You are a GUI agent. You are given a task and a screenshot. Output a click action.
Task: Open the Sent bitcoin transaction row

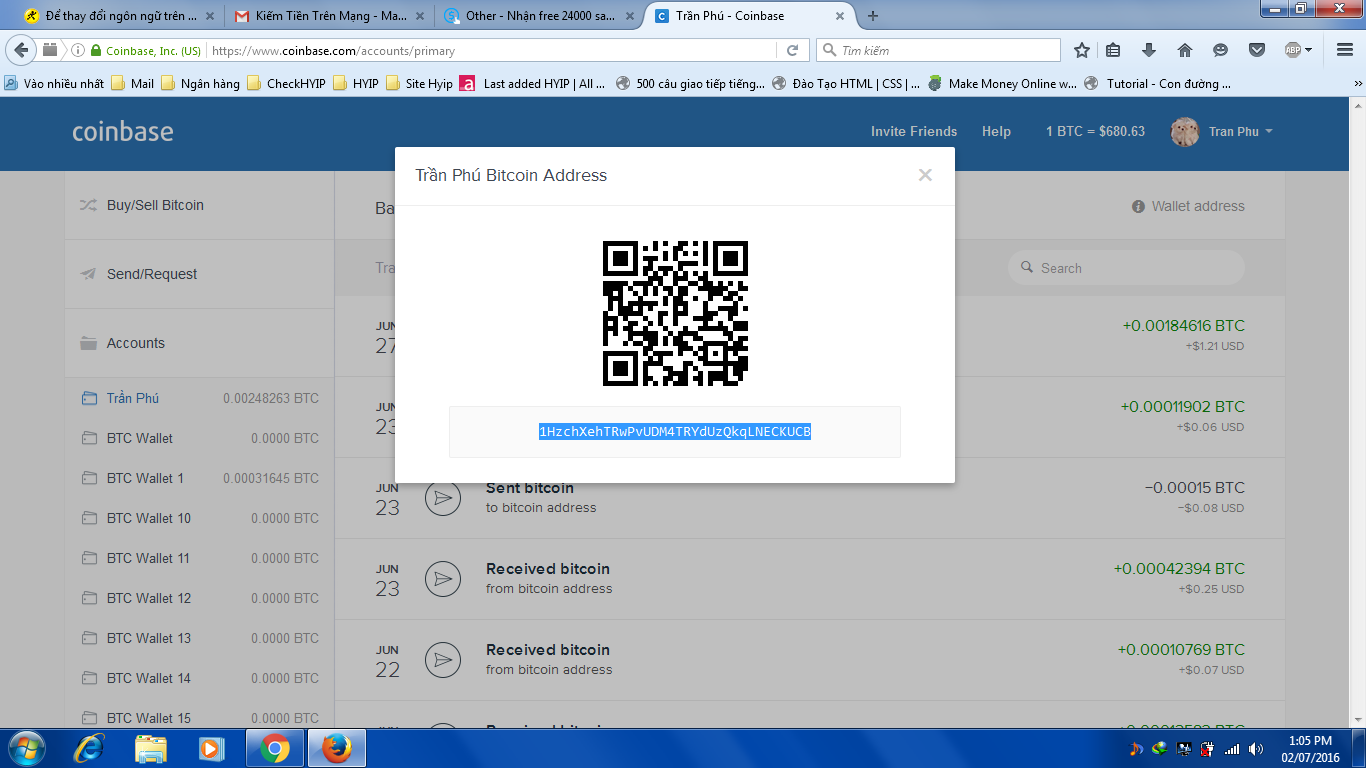pyautogui.click(x=810, y=498)
